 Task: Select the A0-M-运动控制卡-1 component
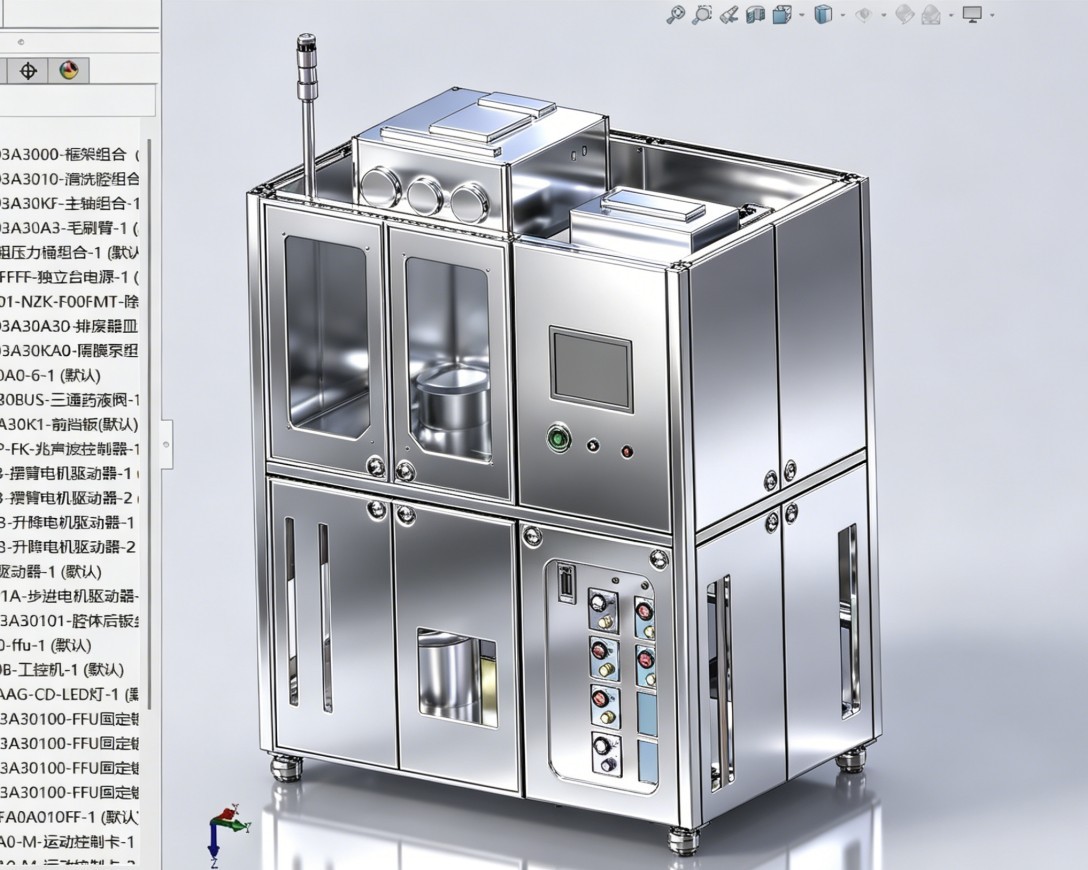(x=68, y=842)
